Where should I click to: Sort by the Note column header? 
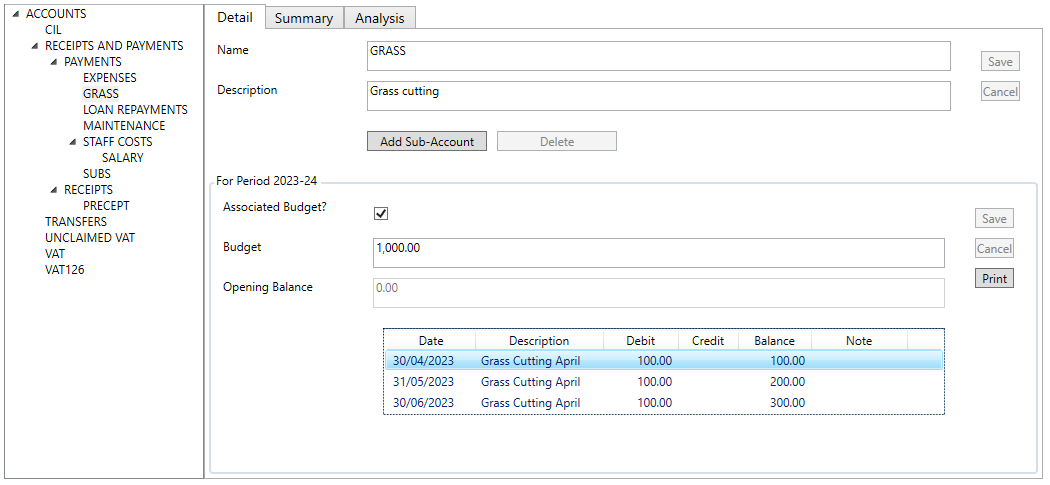tap(859, 341)
